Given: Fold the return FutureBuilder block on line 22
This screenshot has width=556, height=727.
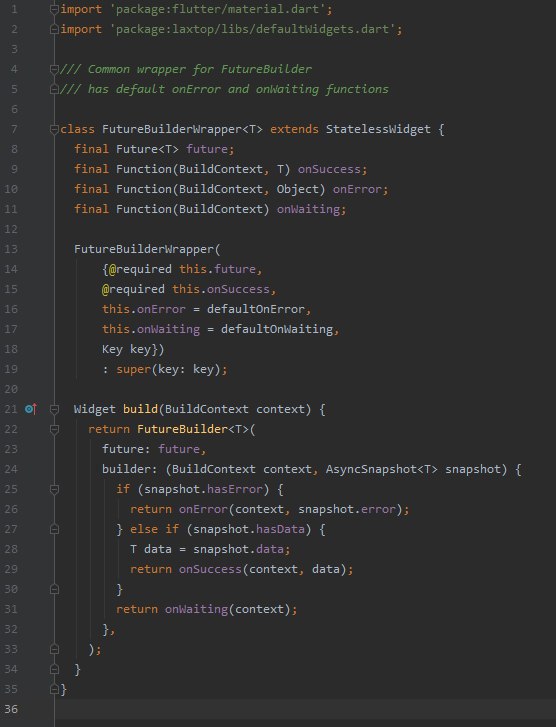Looking at the screenshot, I should (x=54, y=429).
